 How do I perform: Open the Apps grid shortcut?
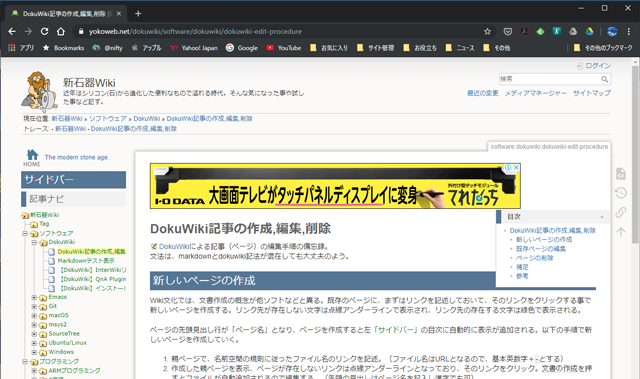[12, 48]
